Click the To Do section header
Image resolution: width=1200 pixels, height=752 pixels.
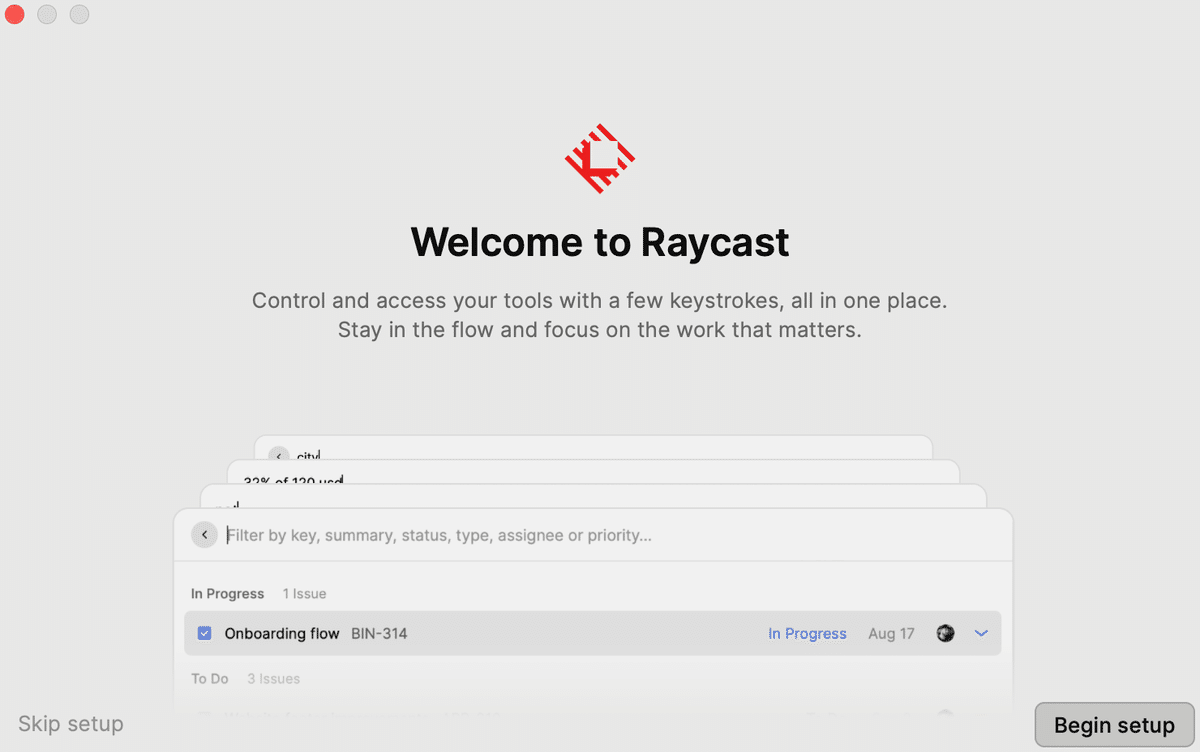point(210,679)
